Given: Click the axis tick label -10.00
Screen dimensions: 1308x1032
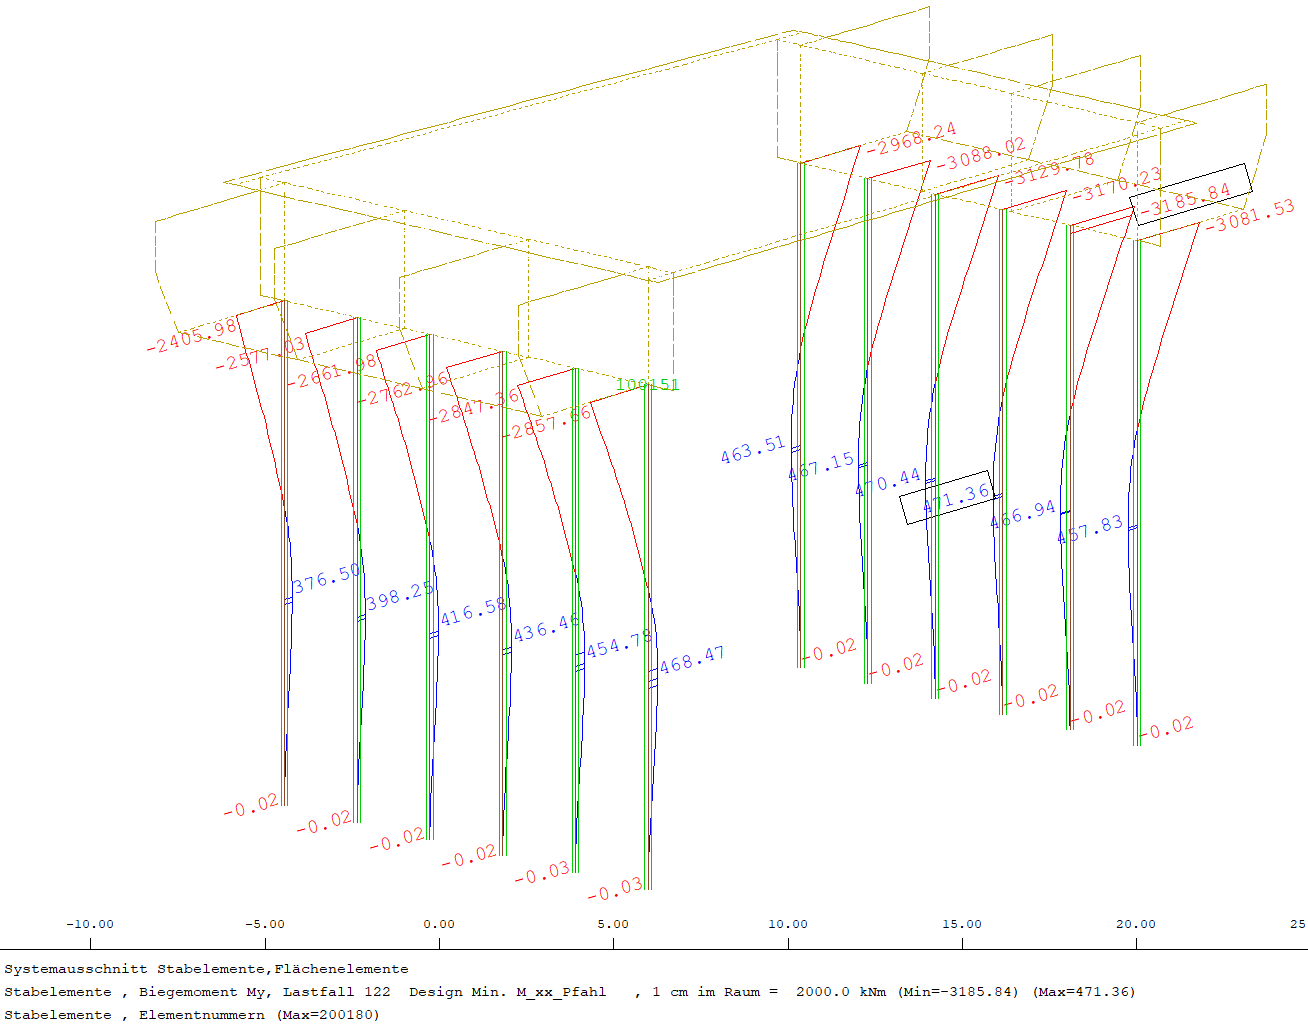Looking at the screenshot, I should (x=90, y=924).
